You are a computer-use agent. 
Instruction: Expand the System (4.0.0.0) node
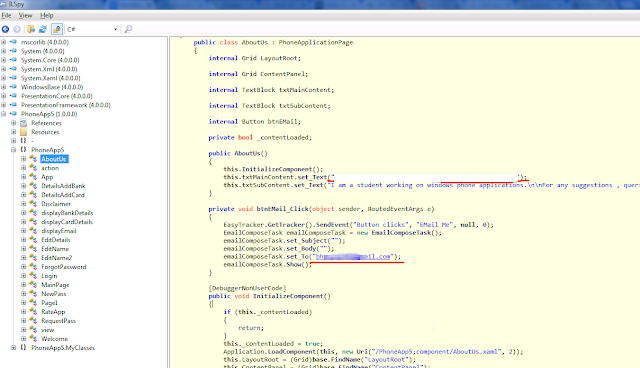click(x=4, y=51)
